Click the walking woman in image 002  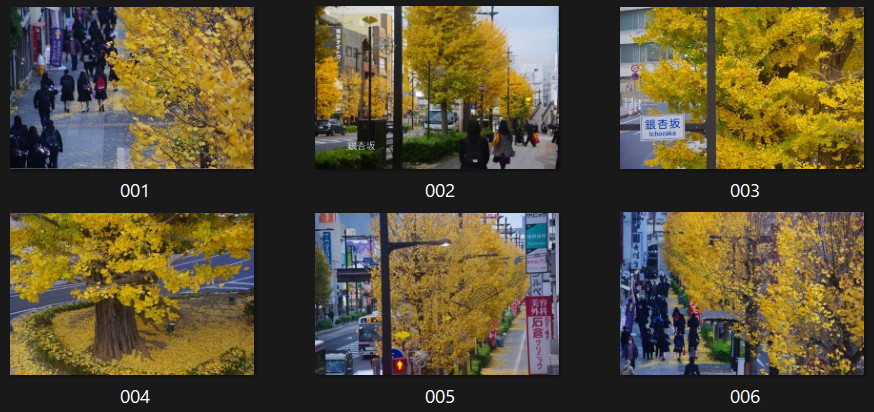503,145
